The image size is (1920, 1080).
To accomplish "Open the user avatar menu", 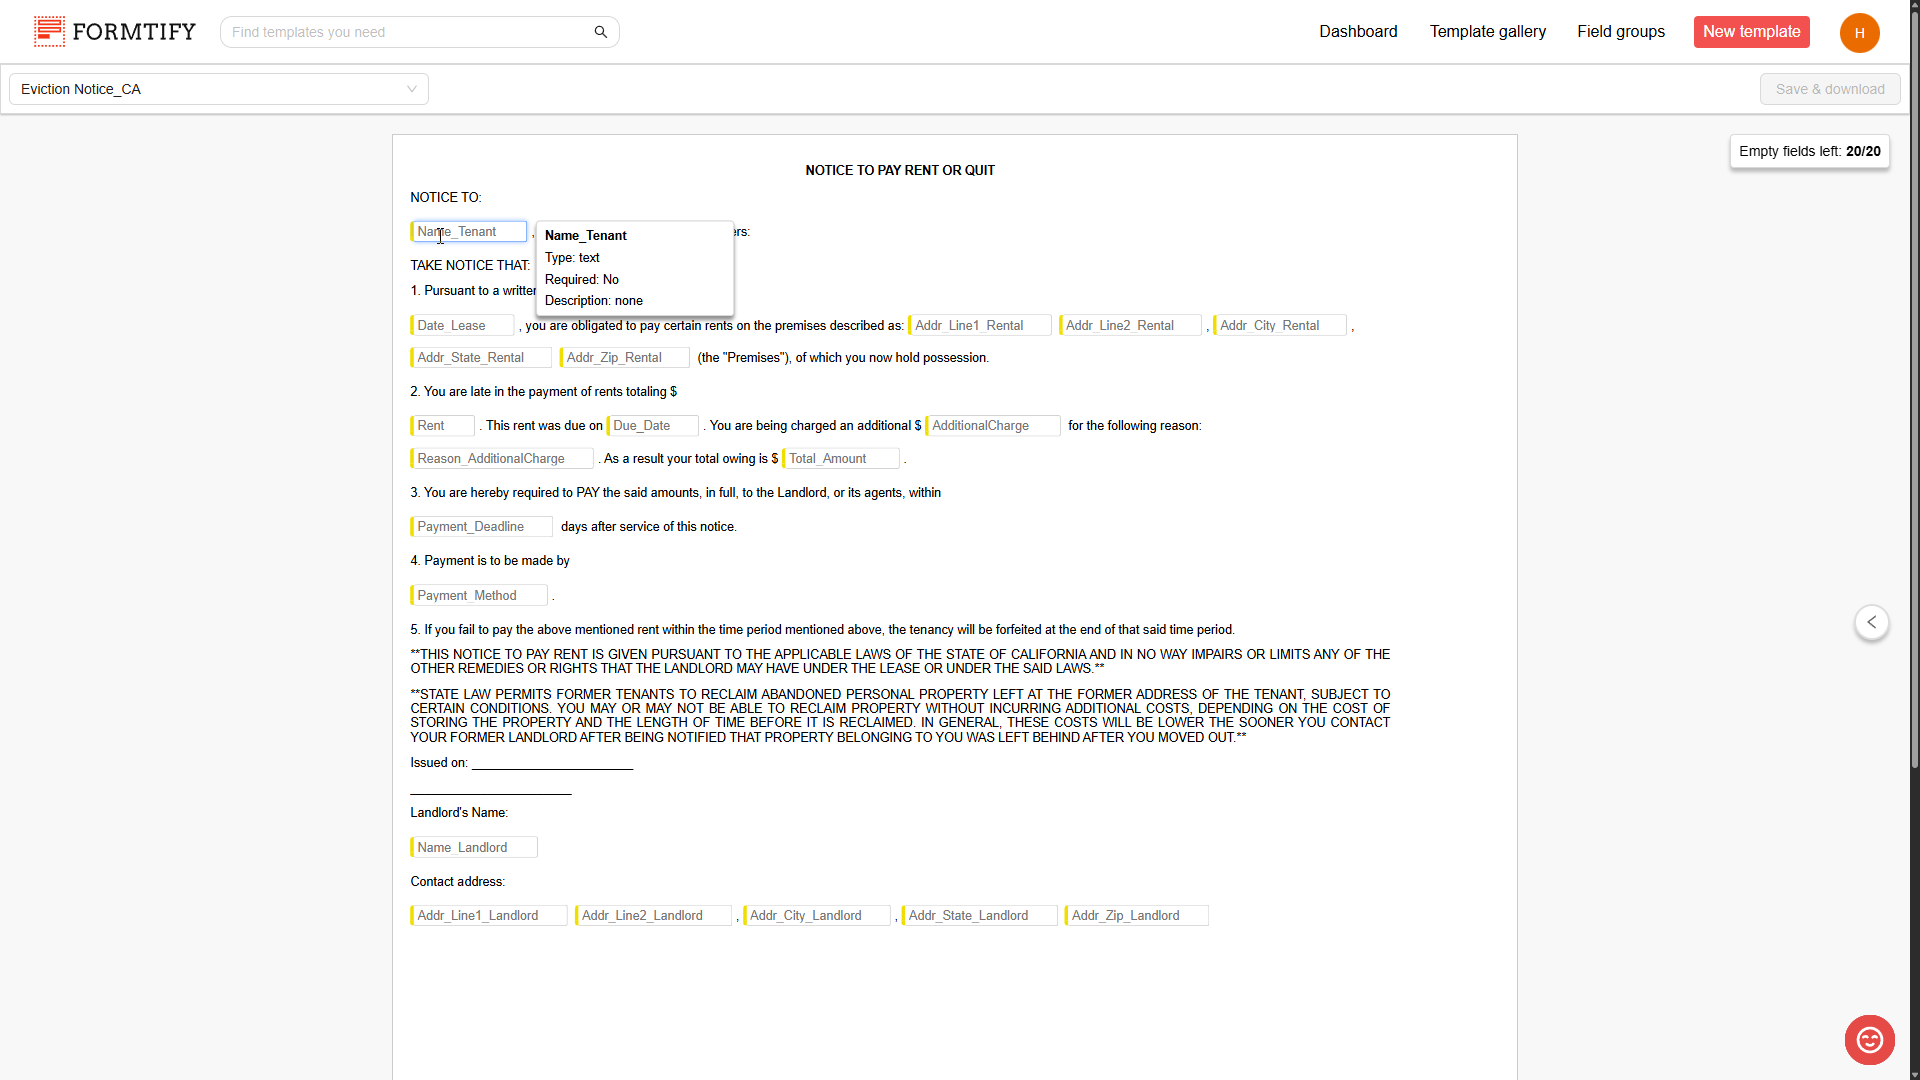I will coord(1859,32).
